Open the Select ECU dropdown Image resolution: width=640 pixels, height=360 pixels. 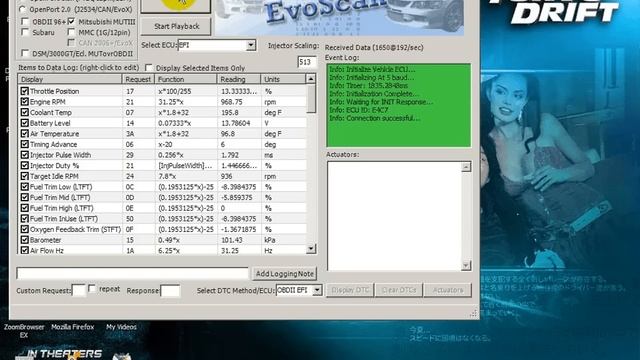[251, 45]
